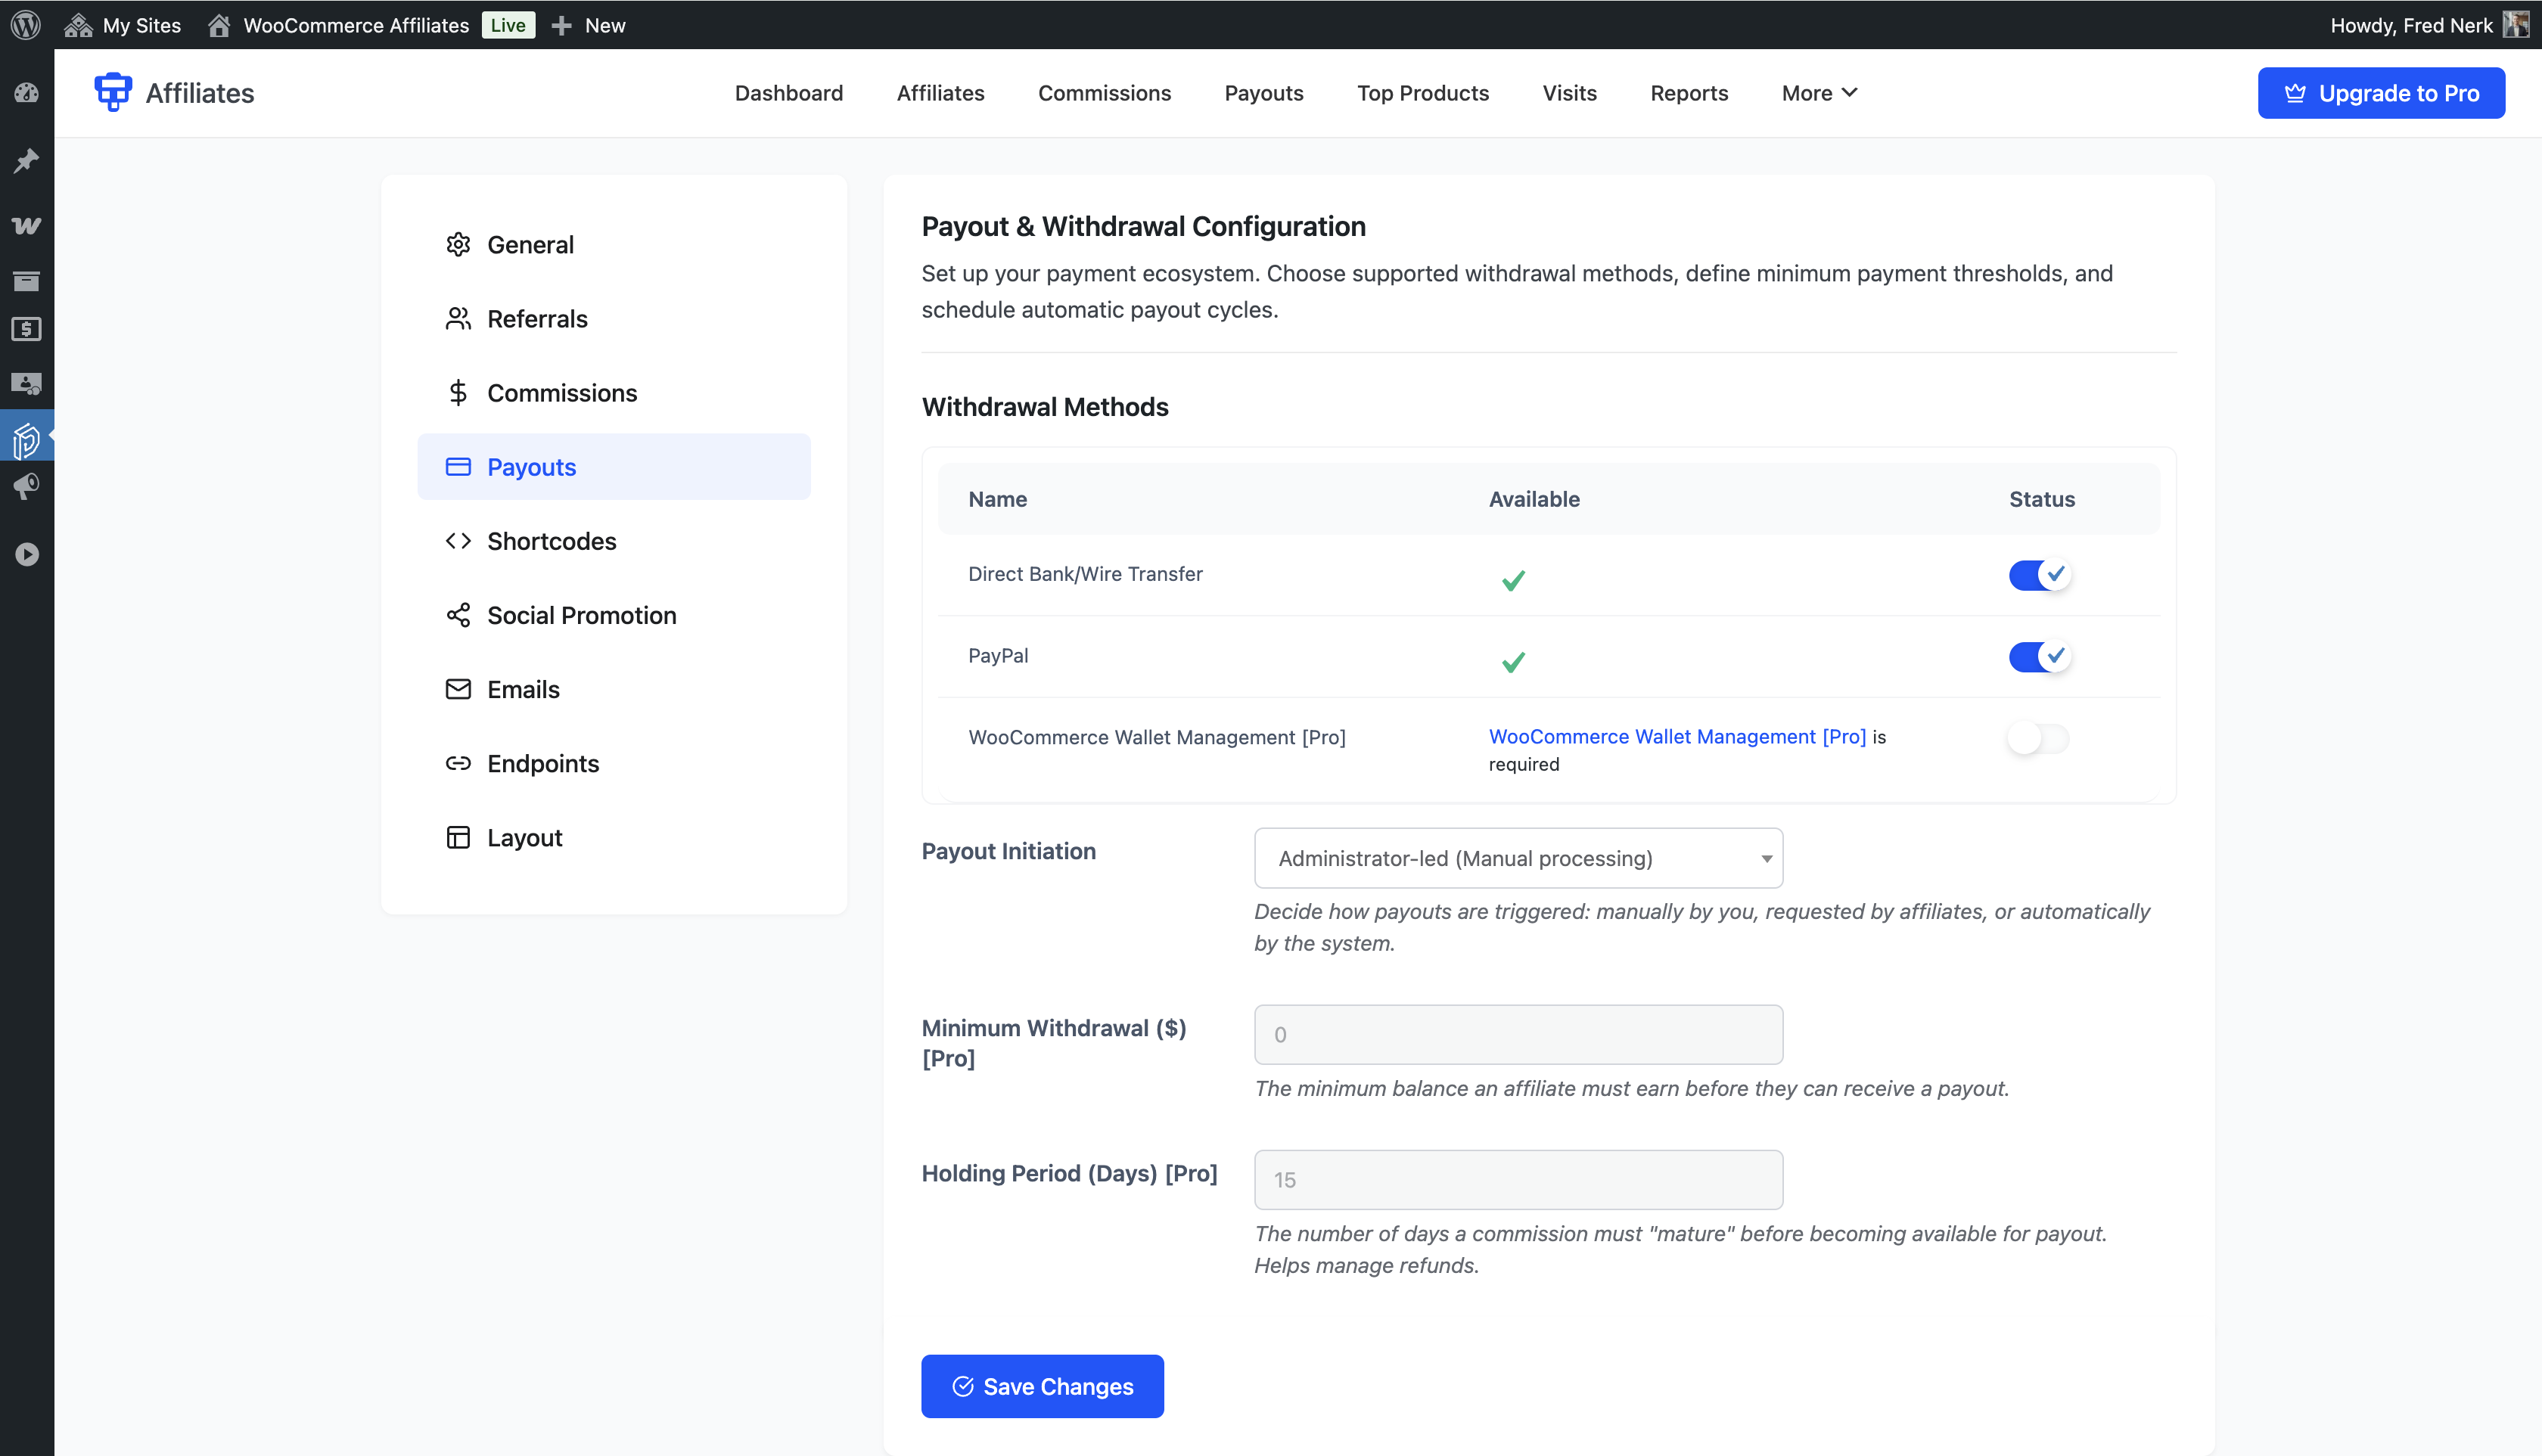This screenshot has width=2542, height=1456.
Task: Open the Reports navigation item
Action: [x=1688, y=92]
